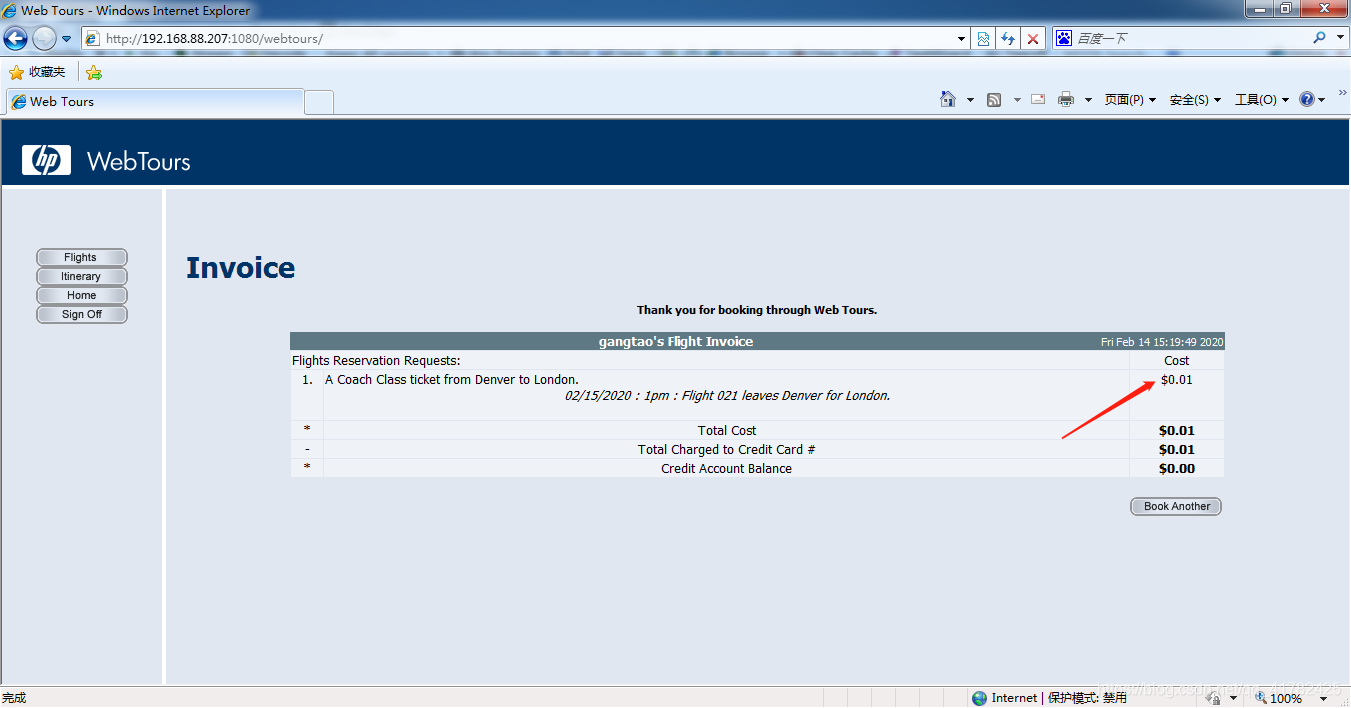Screen dimensions: 1351x708
Task: Focus the 百度一下 search box
Action: [1190, 38]
